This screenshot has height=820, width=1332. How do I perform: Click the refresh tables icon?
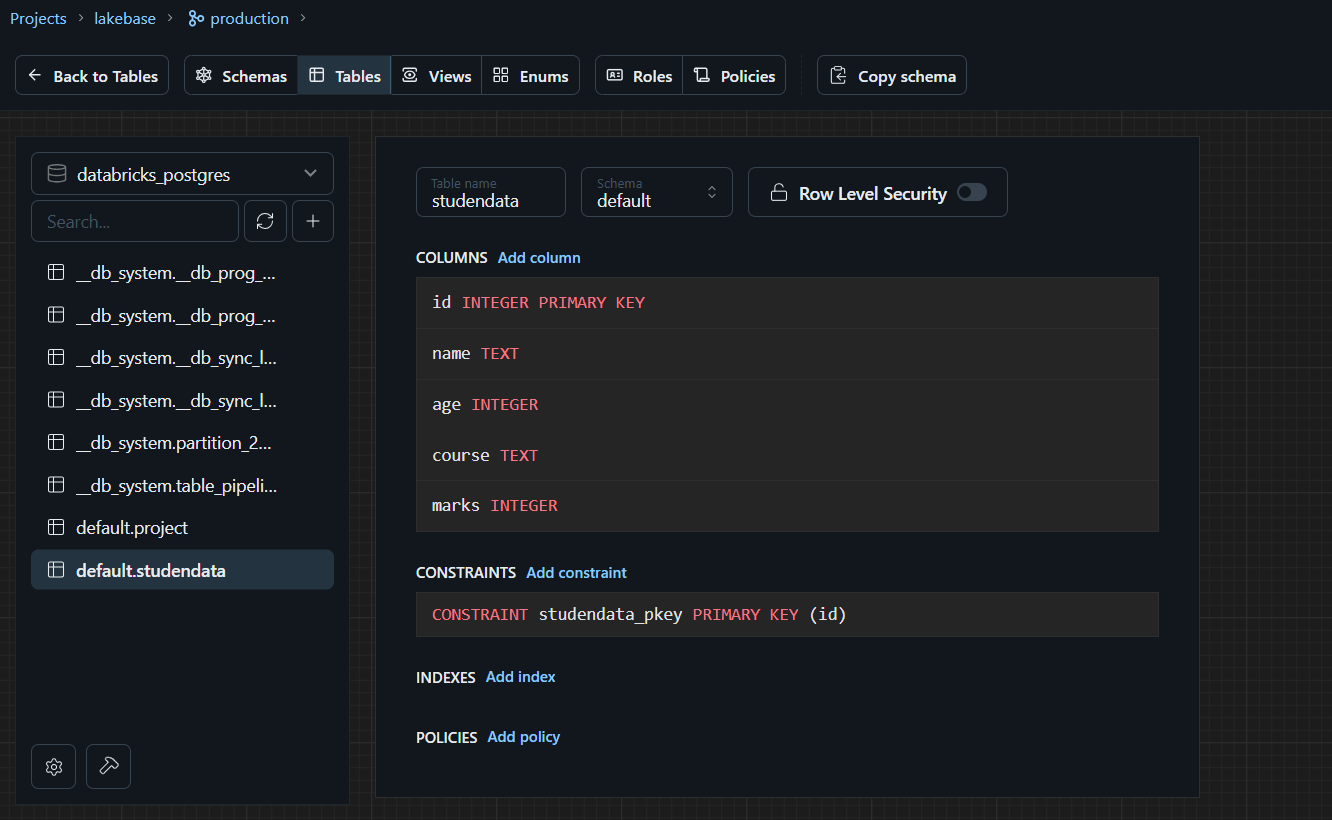[265, 221]
